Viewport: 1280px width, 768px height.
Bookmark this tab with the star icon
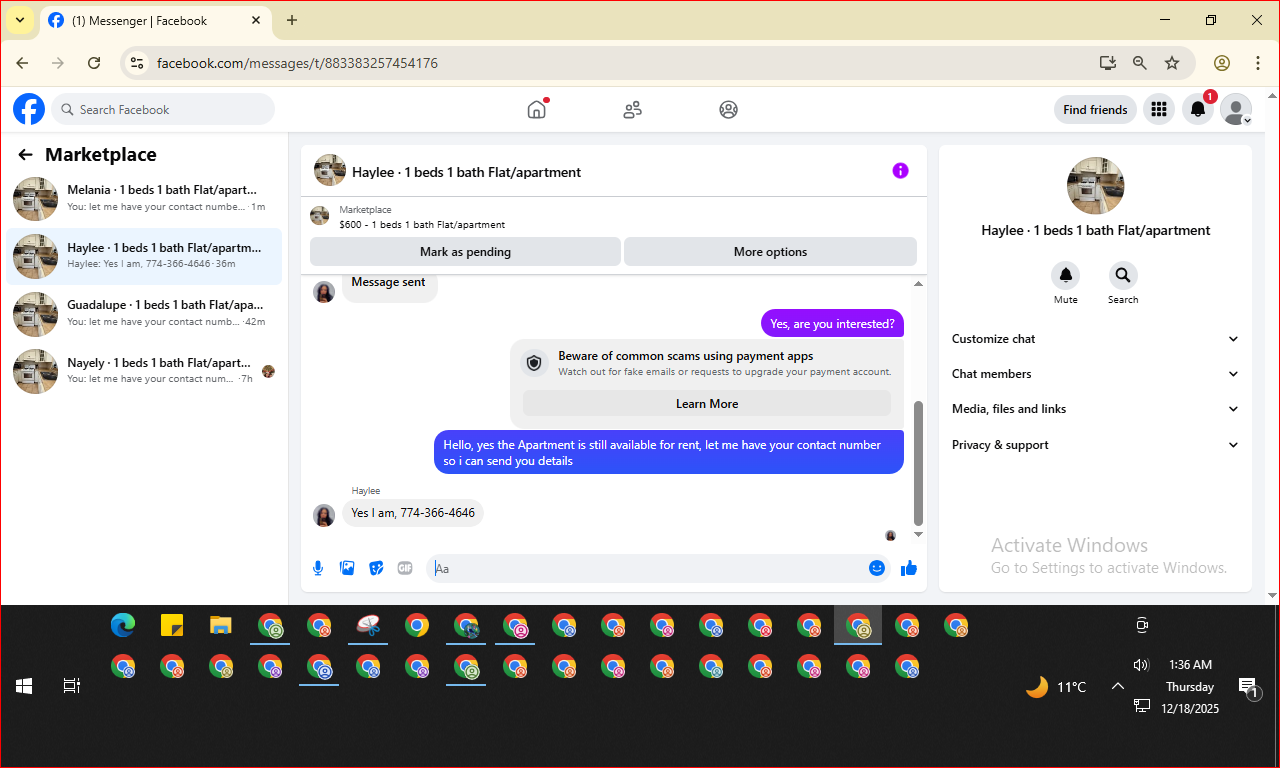tap(1172, 63)
